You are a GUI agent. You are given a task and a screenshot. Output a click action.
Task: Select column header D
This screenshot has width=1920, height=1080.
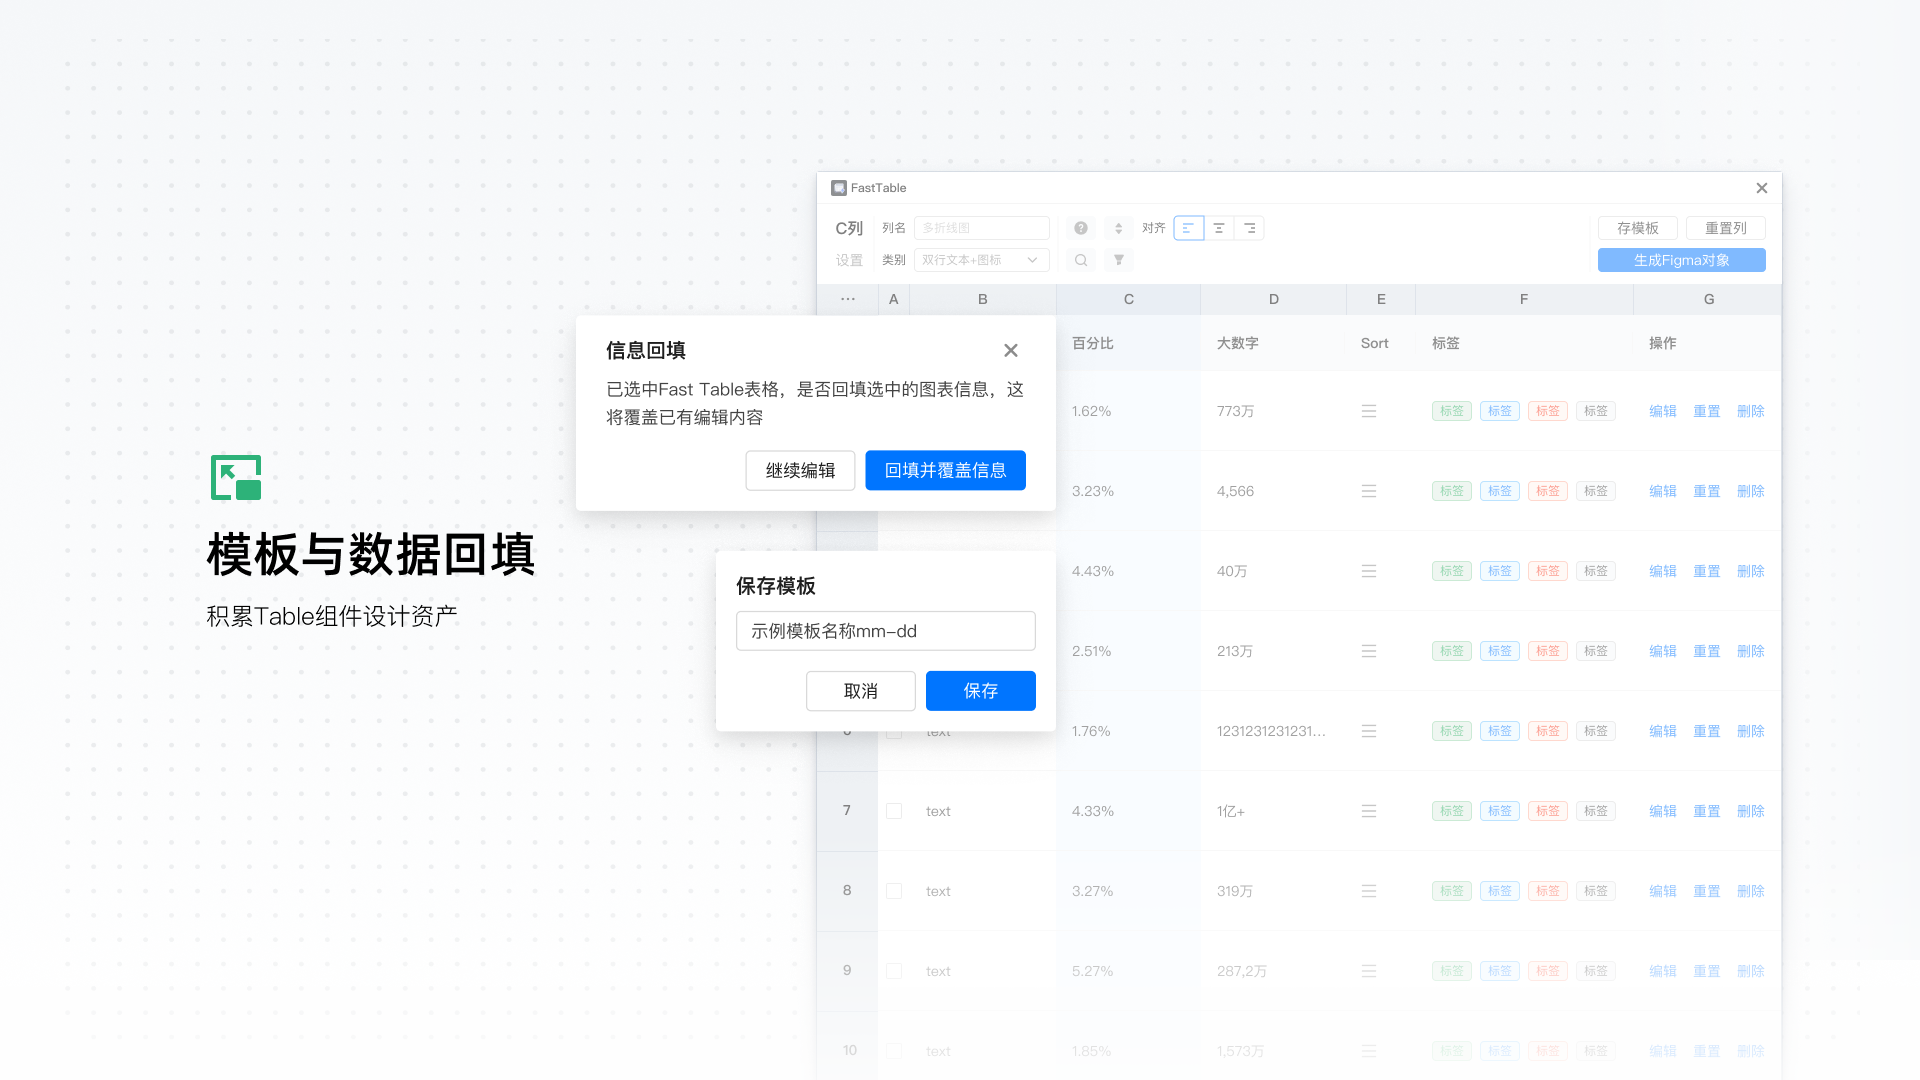(1273, 299)
